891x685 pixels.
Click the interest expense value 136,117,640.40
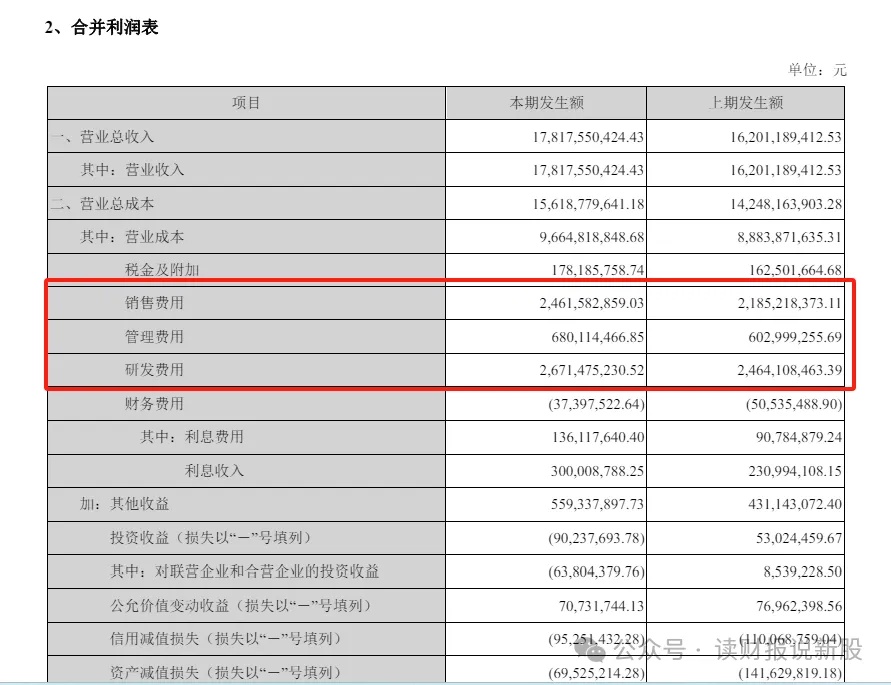(598, 437)
